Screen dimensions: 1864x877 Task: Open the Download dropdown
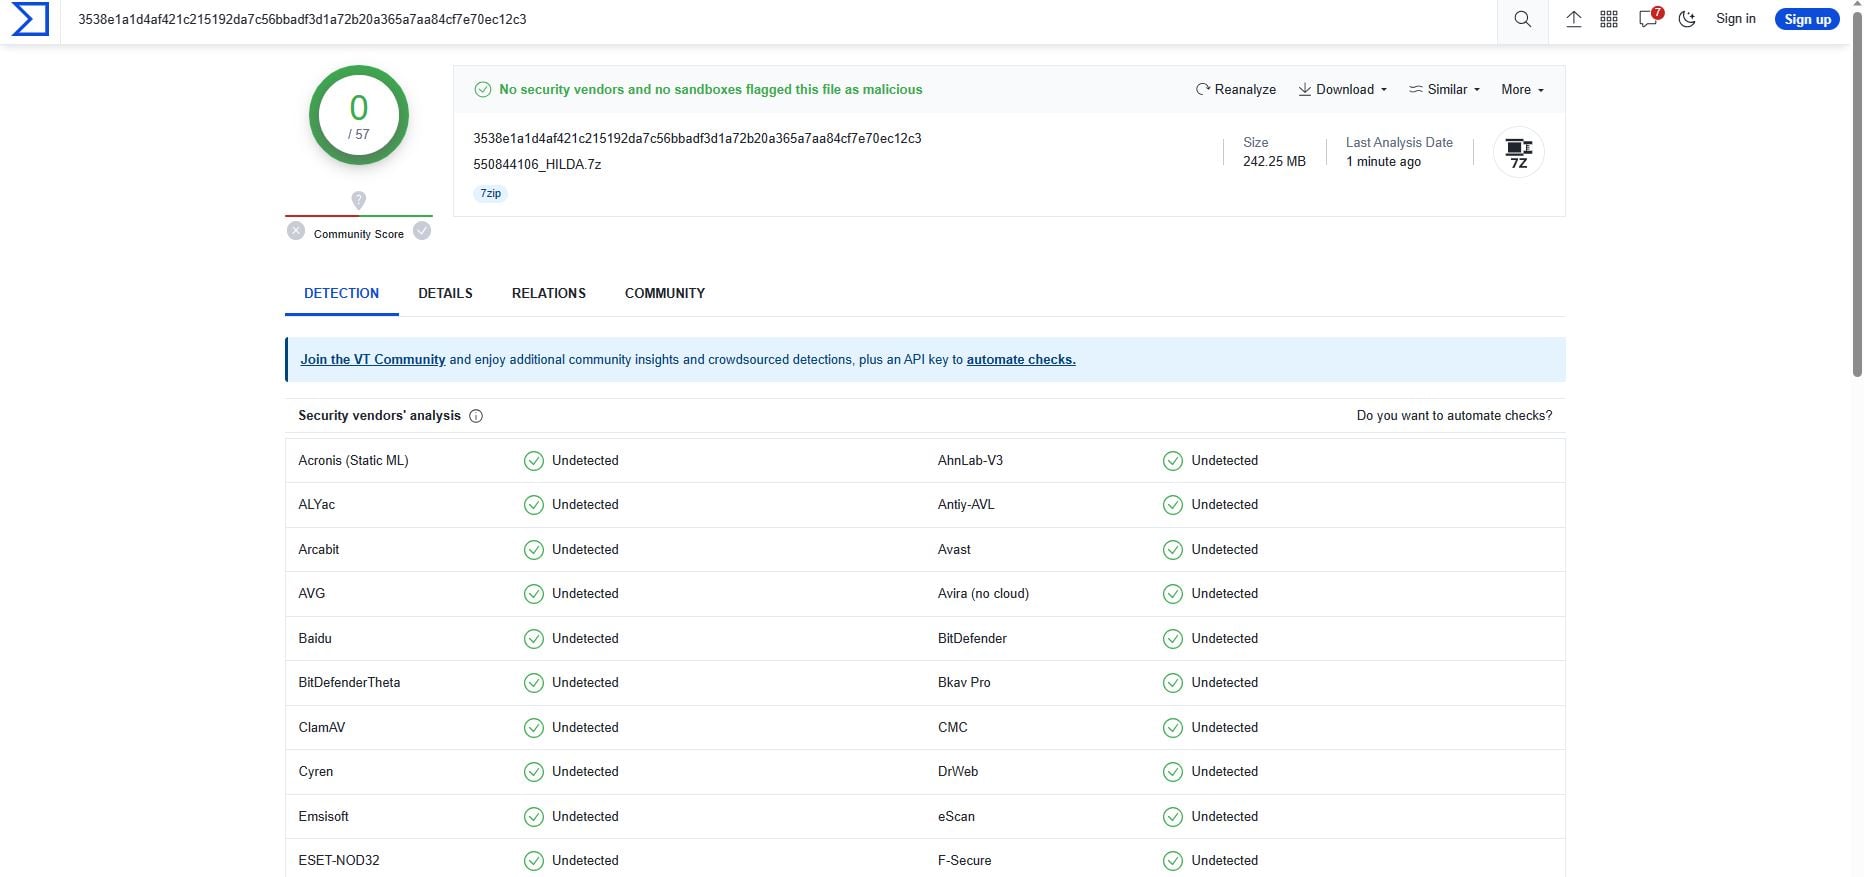(1343, 89)
